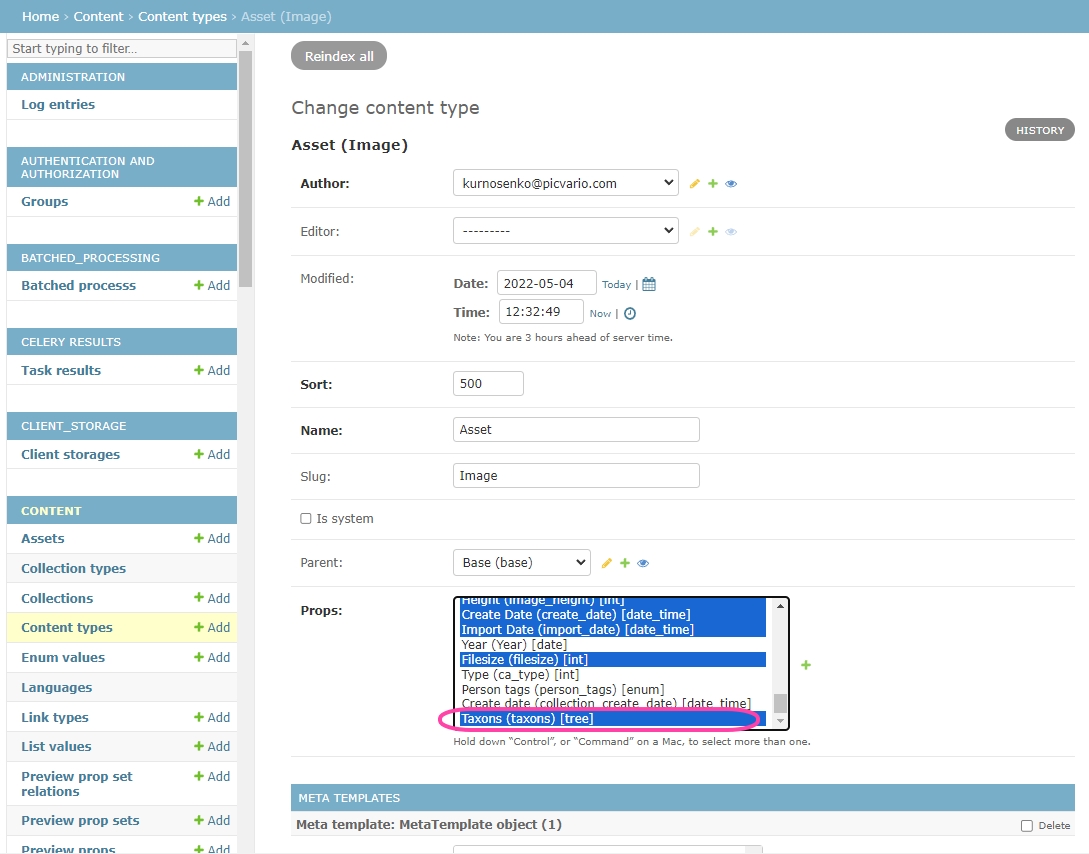Select Person tags (person_tags) [enum] prop
The width and height of the screenshot is (1089, 854).
[x=613, y=689]
